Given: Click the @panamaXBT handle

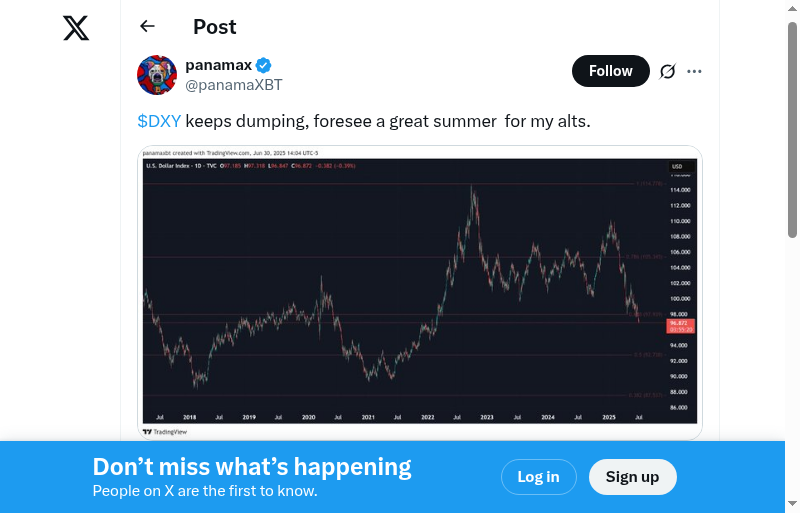Looking at the screenshot, I should point(234,85).
